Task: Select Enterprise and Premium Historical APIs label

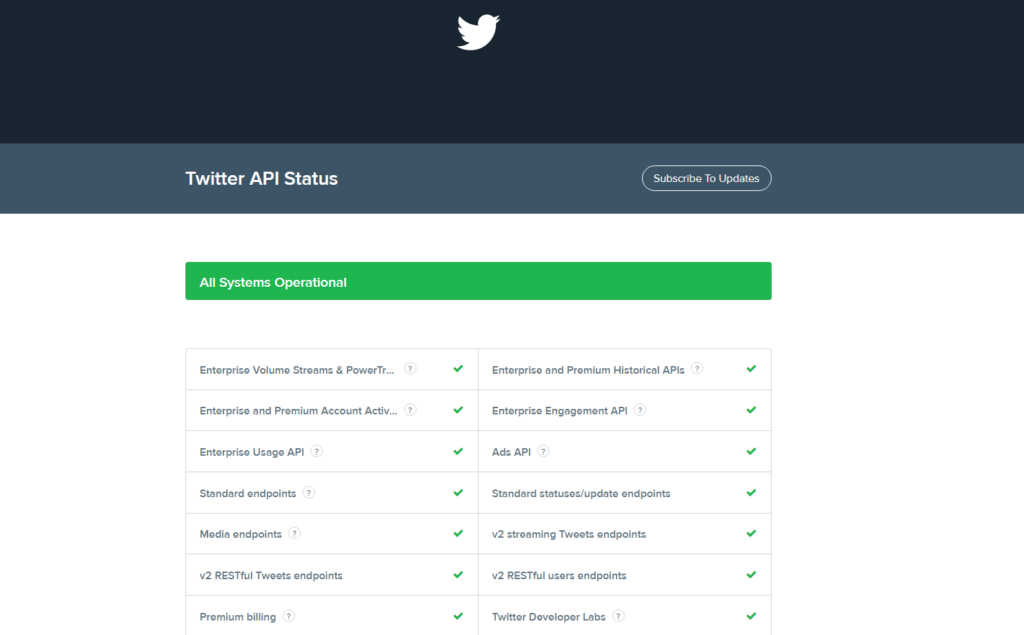Action: [588, 370]
